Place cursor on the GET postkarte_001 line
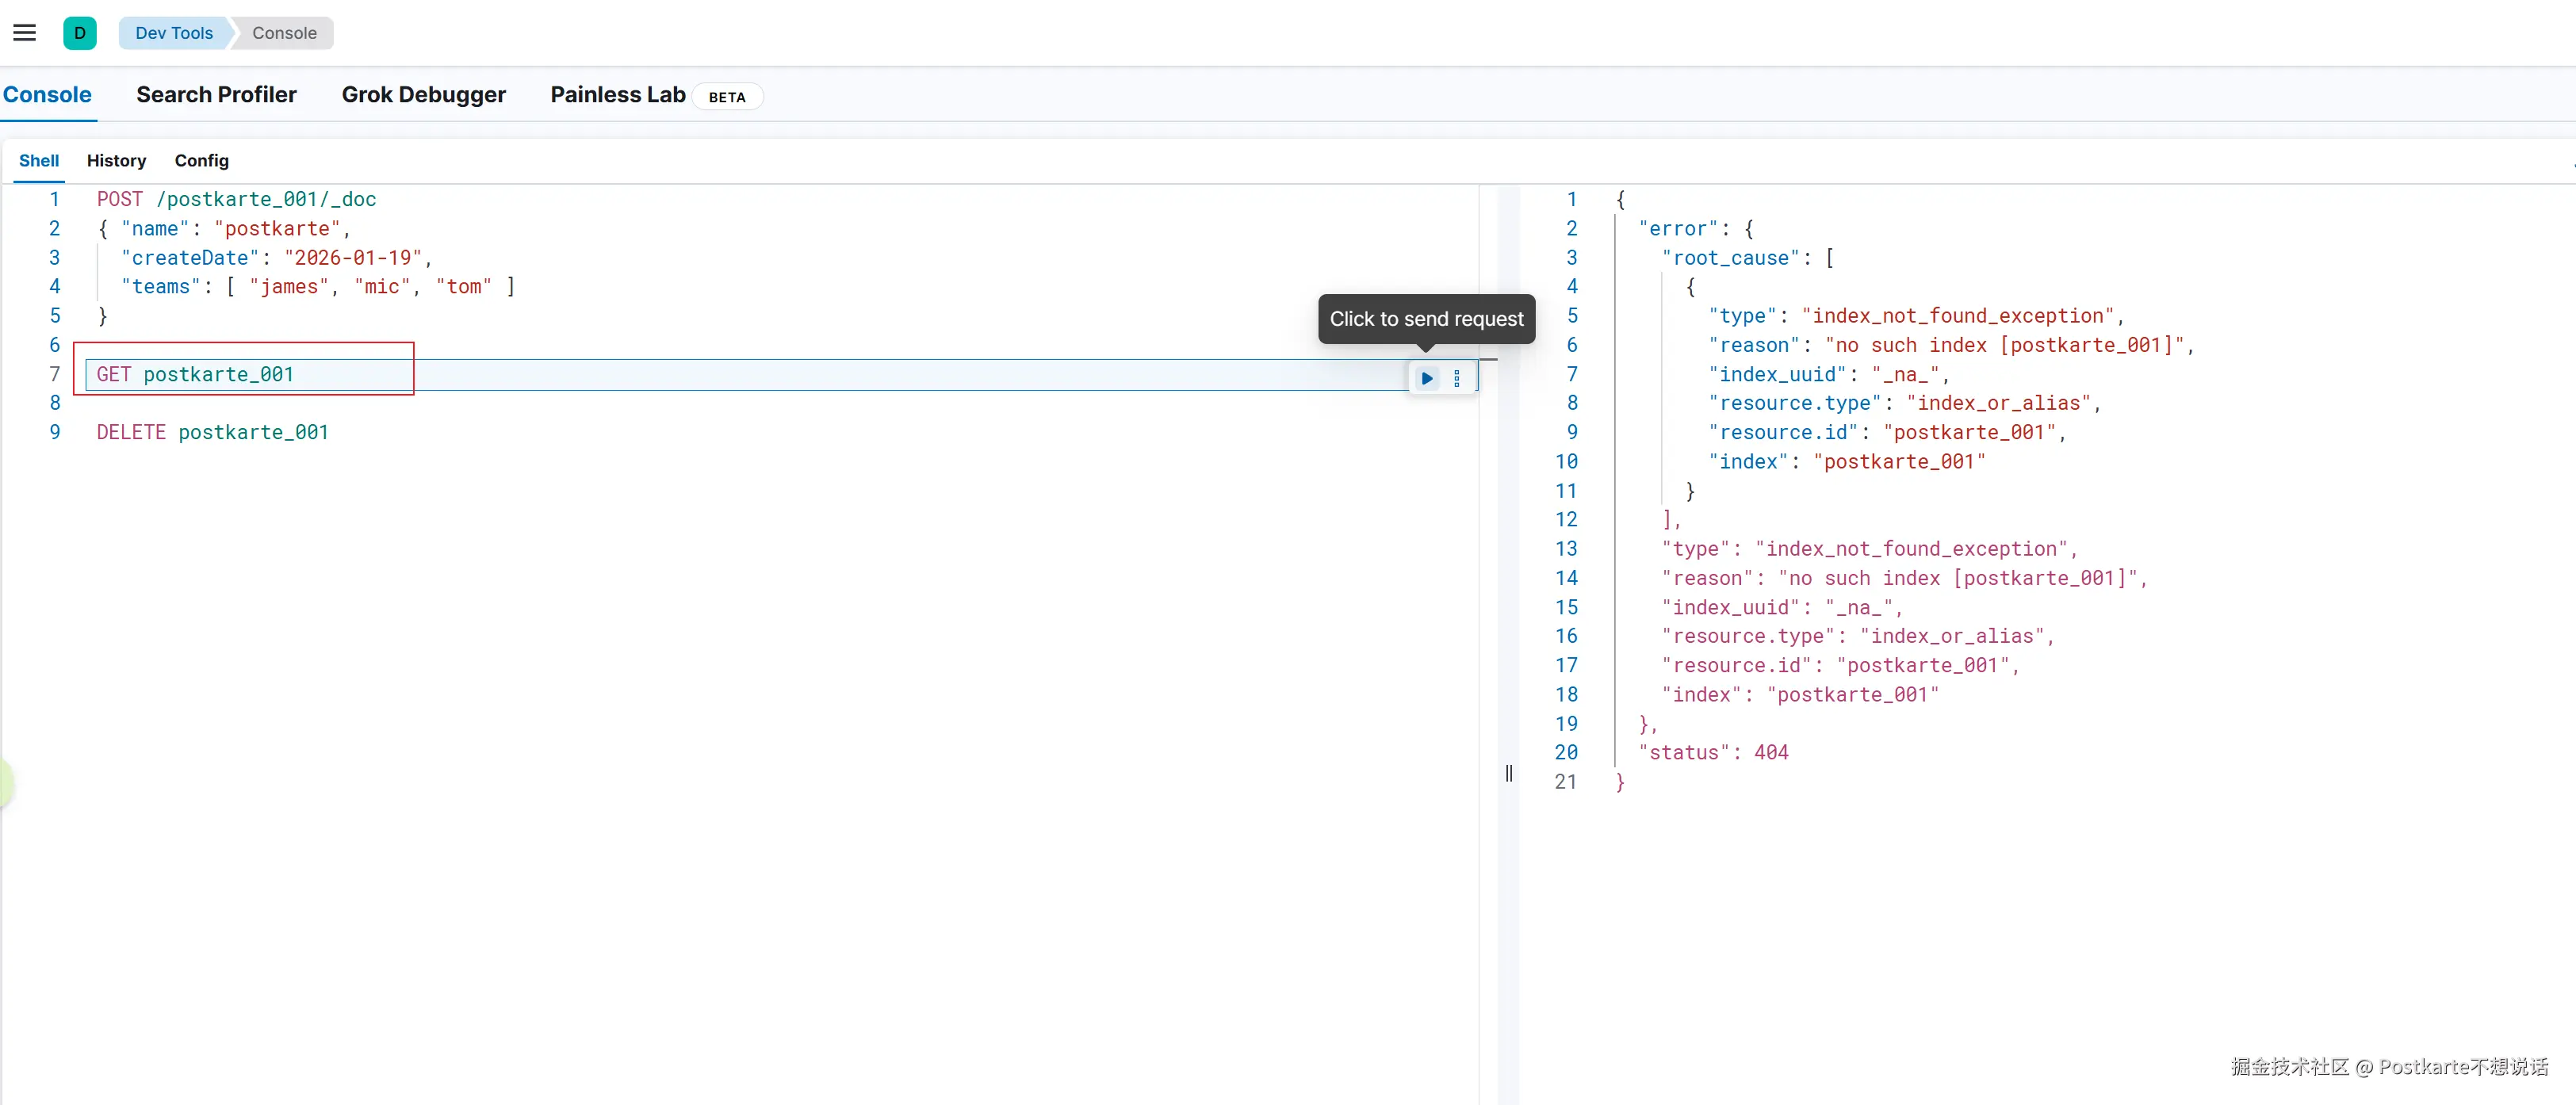Image resolution: width=2576 pixels, height=1105 pixels. [196, 374]
